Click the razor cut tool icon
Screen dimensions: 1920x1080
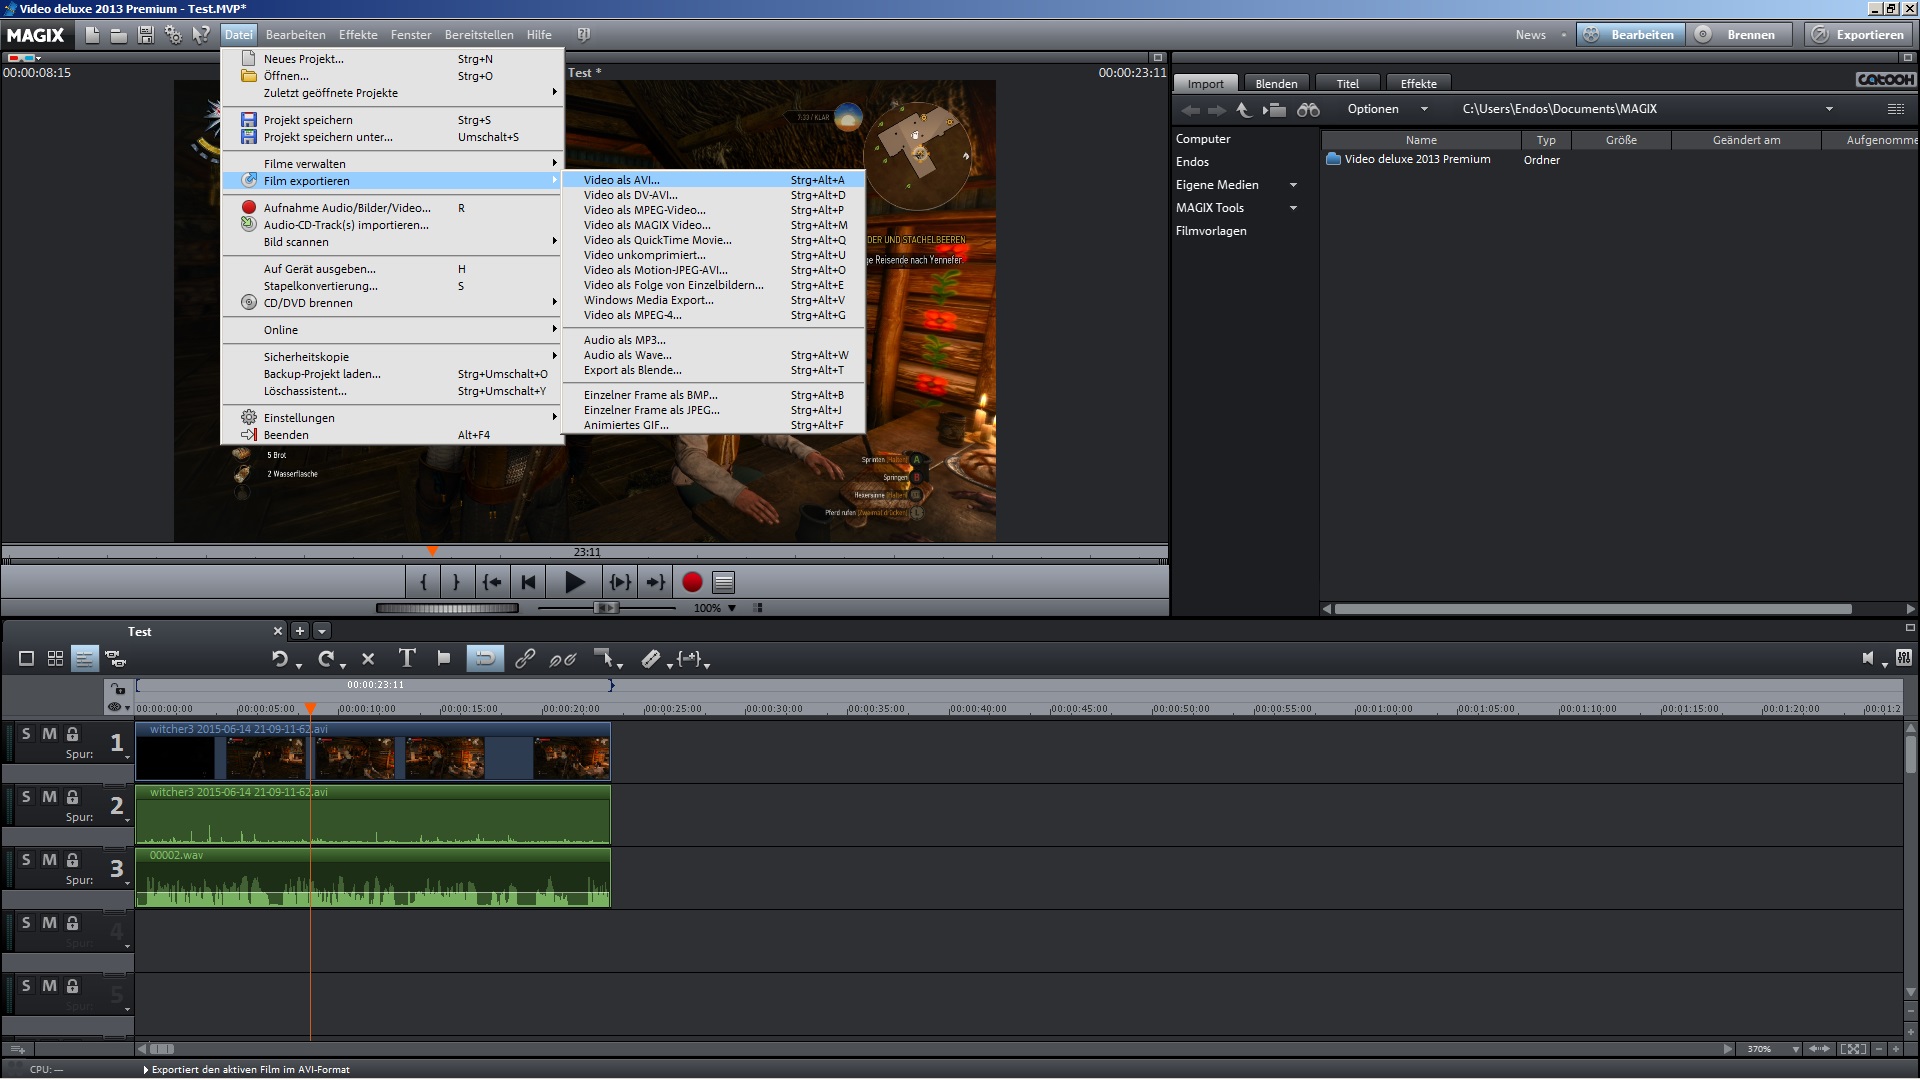pyautogui.click(x=651, y=659)
